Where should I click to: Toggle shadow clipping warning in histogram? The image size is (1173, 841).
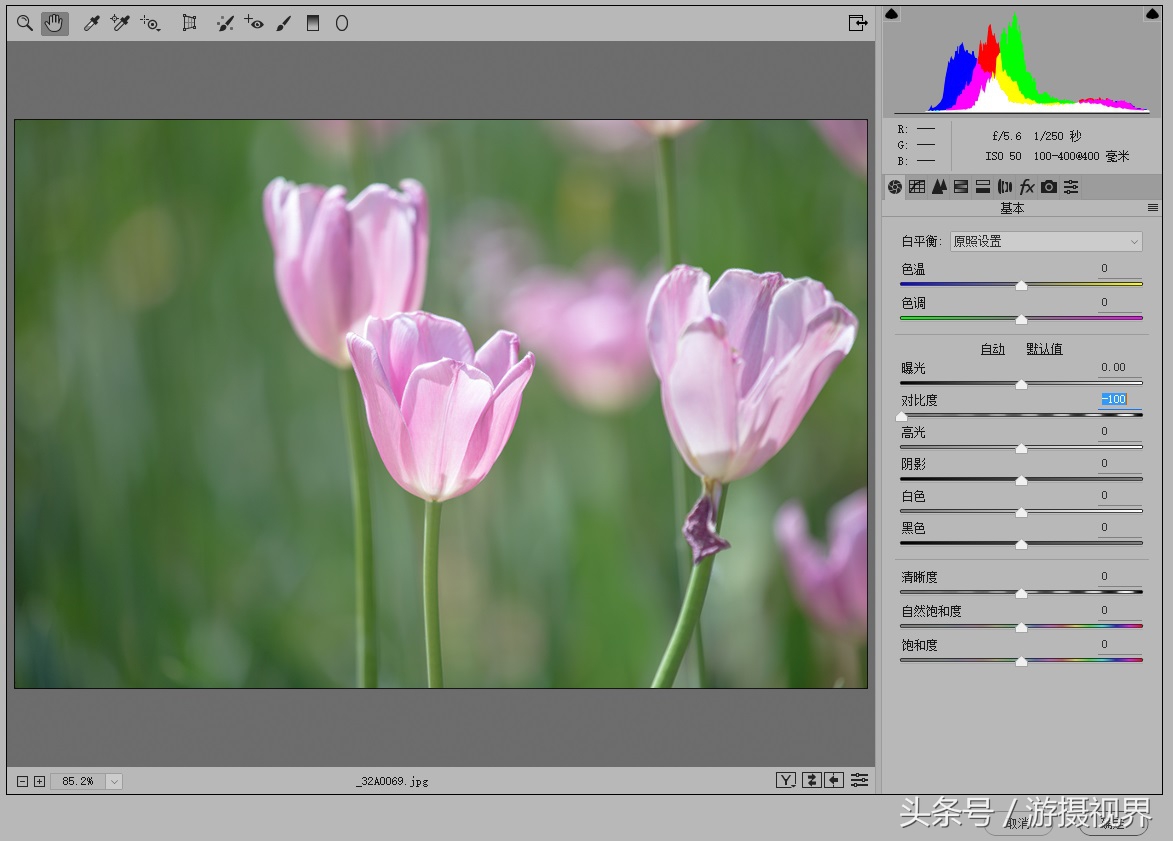[x=892, y=14]
